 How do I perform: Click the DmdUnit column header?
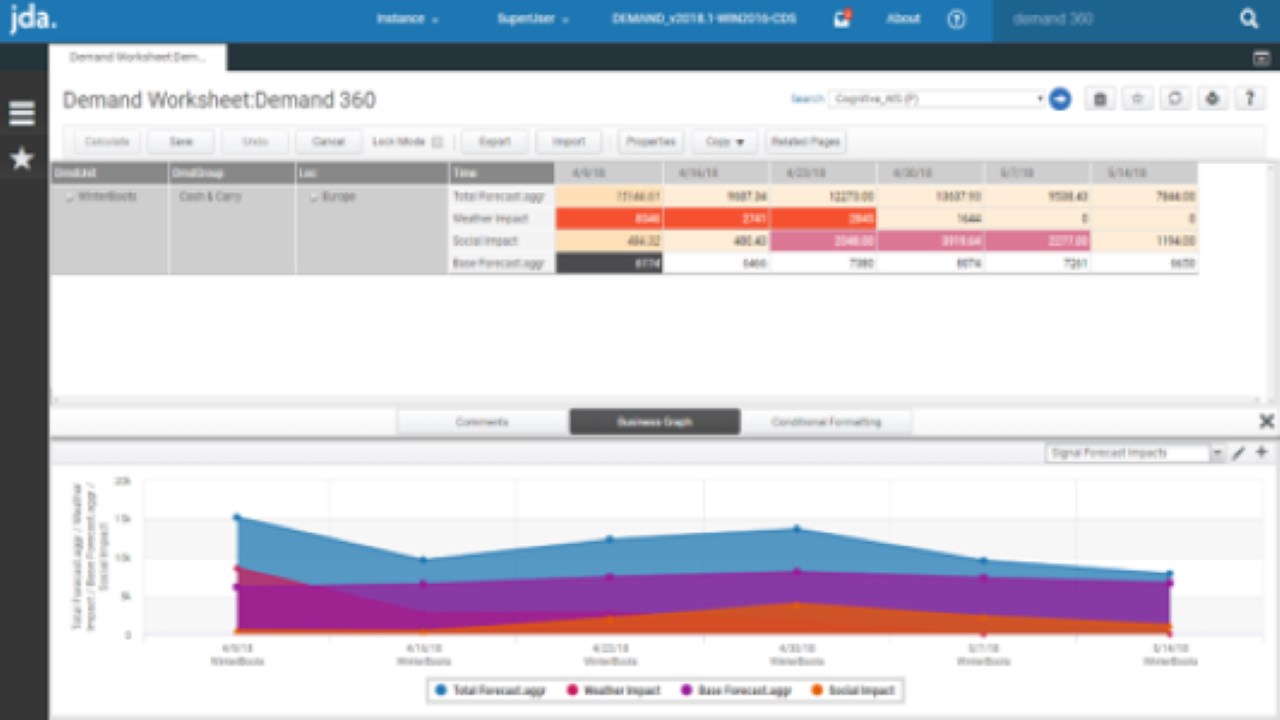109,173
